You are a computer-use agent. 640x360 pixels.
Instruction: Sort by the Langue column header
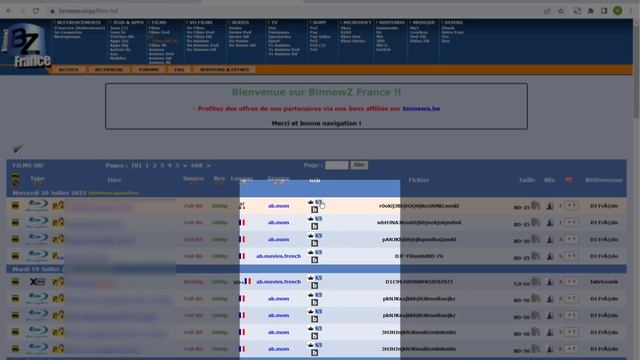pyautogui.click(x=242, y=178)
